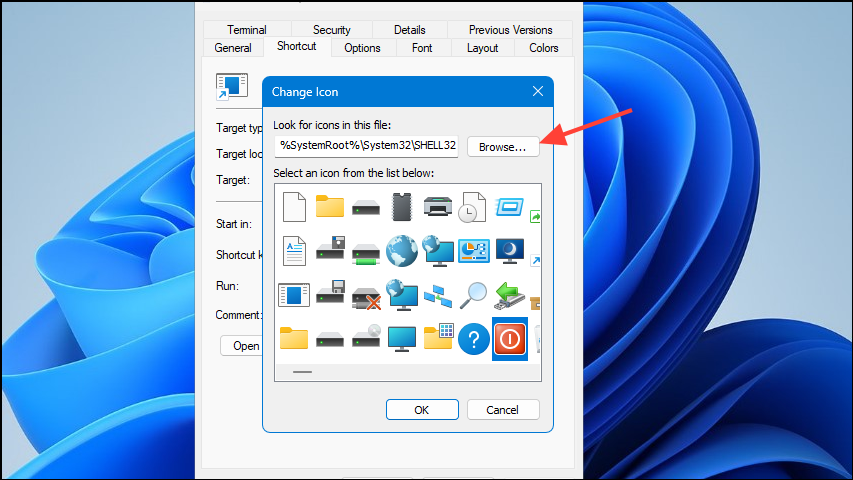Select the folder with grid icon
Image resolution: width=853 pixels, height=480 pixels.
click(x=438, y=336)
